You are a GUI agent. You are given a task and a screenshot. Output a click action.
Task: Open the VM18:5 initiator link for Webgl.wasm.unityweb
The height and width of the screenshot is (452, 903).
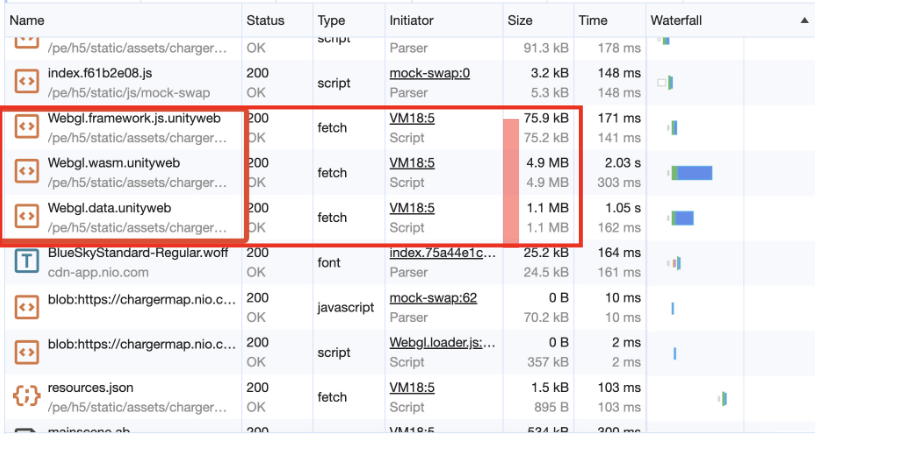click(412, 163)
